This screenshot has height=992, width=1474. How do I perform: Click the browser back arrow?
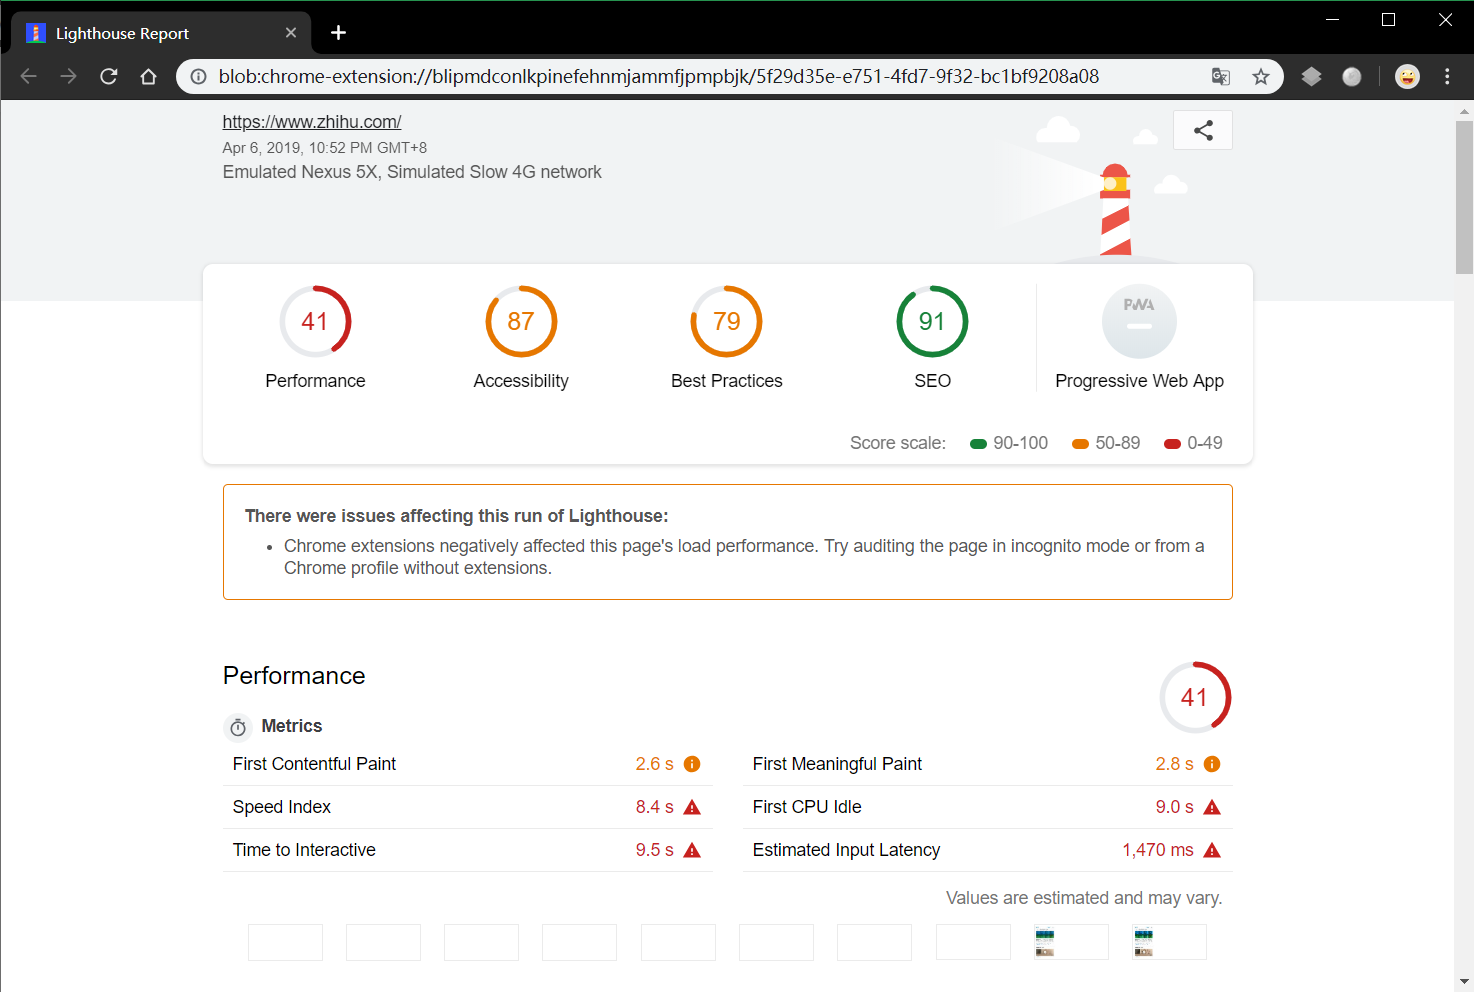(29, 77)
